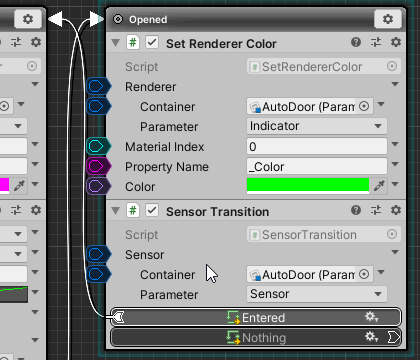The width and height of the screenshot is (420, 360).
Task: Click object picker on SetRendererColor script field
Action: [x=392, y=66]
